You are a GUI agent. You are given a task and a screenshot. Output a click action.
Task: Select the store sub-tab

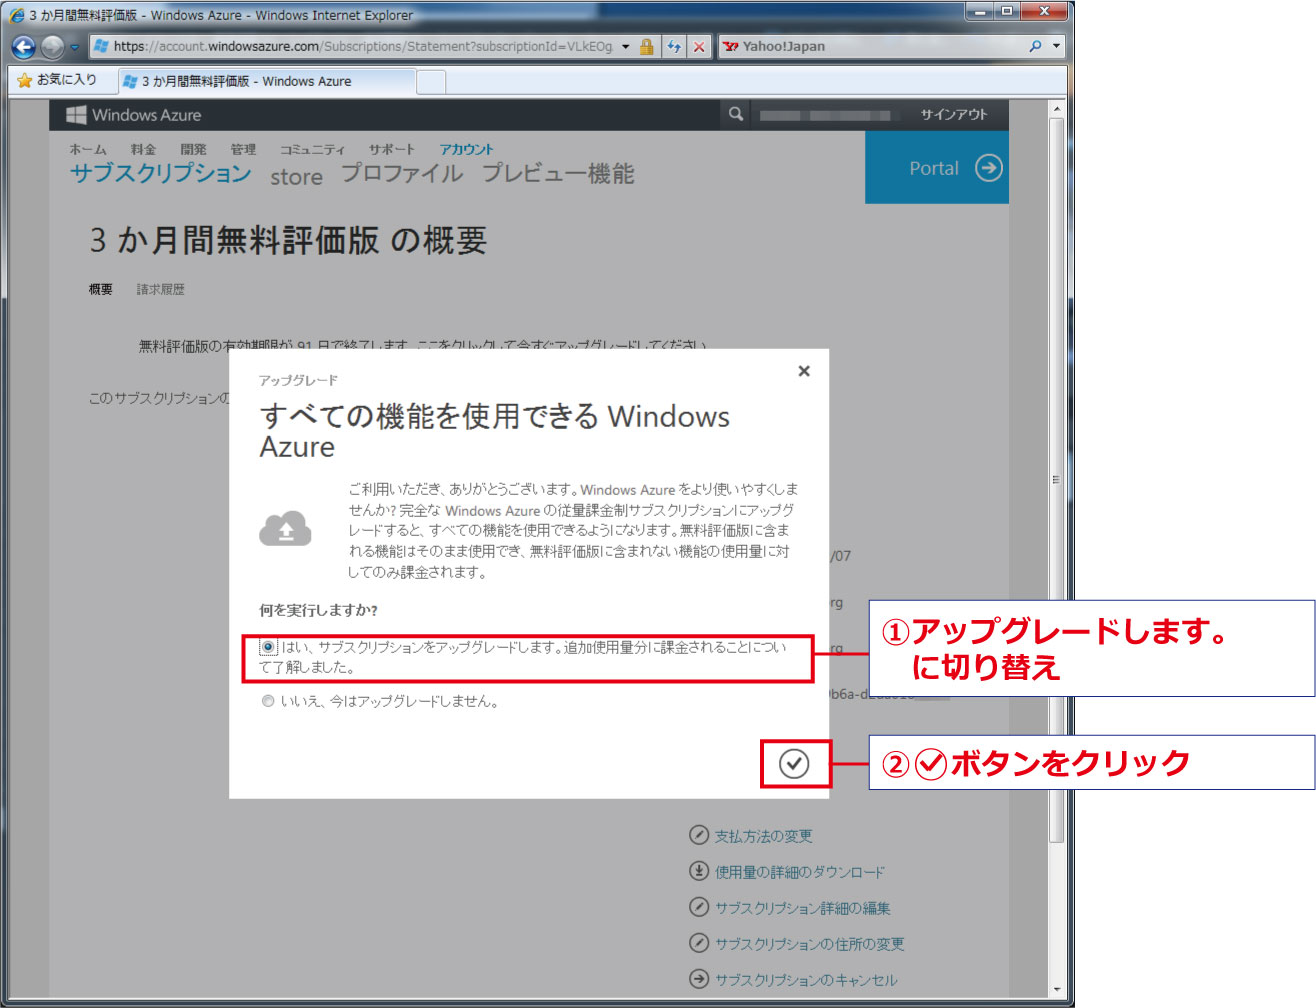[x=296, y=177]
